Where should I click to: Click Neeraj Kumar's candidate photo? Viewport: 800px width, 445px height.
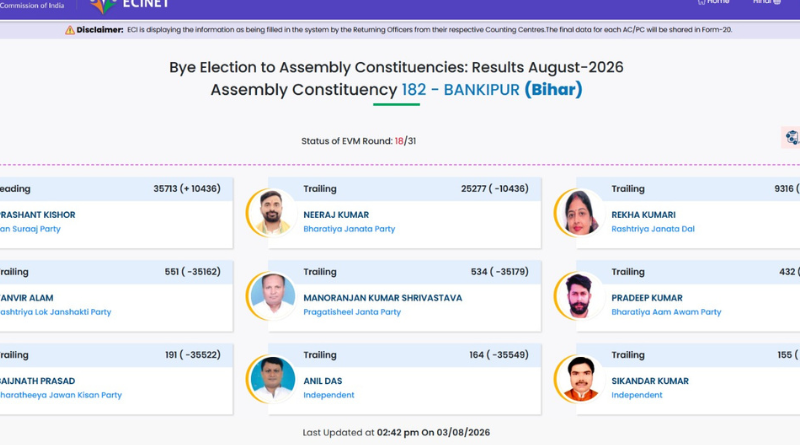tap(272, 213)
